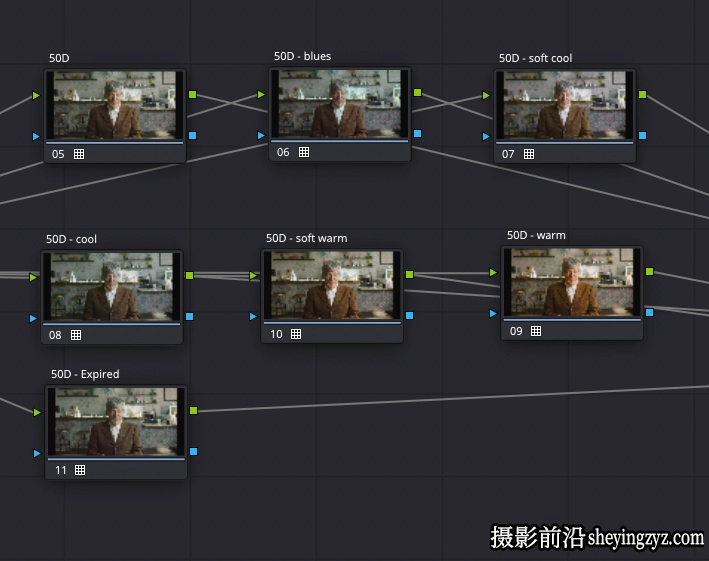709x561 pixels.
Task: Click blue key output square of node 09
Action: [649, 312]
